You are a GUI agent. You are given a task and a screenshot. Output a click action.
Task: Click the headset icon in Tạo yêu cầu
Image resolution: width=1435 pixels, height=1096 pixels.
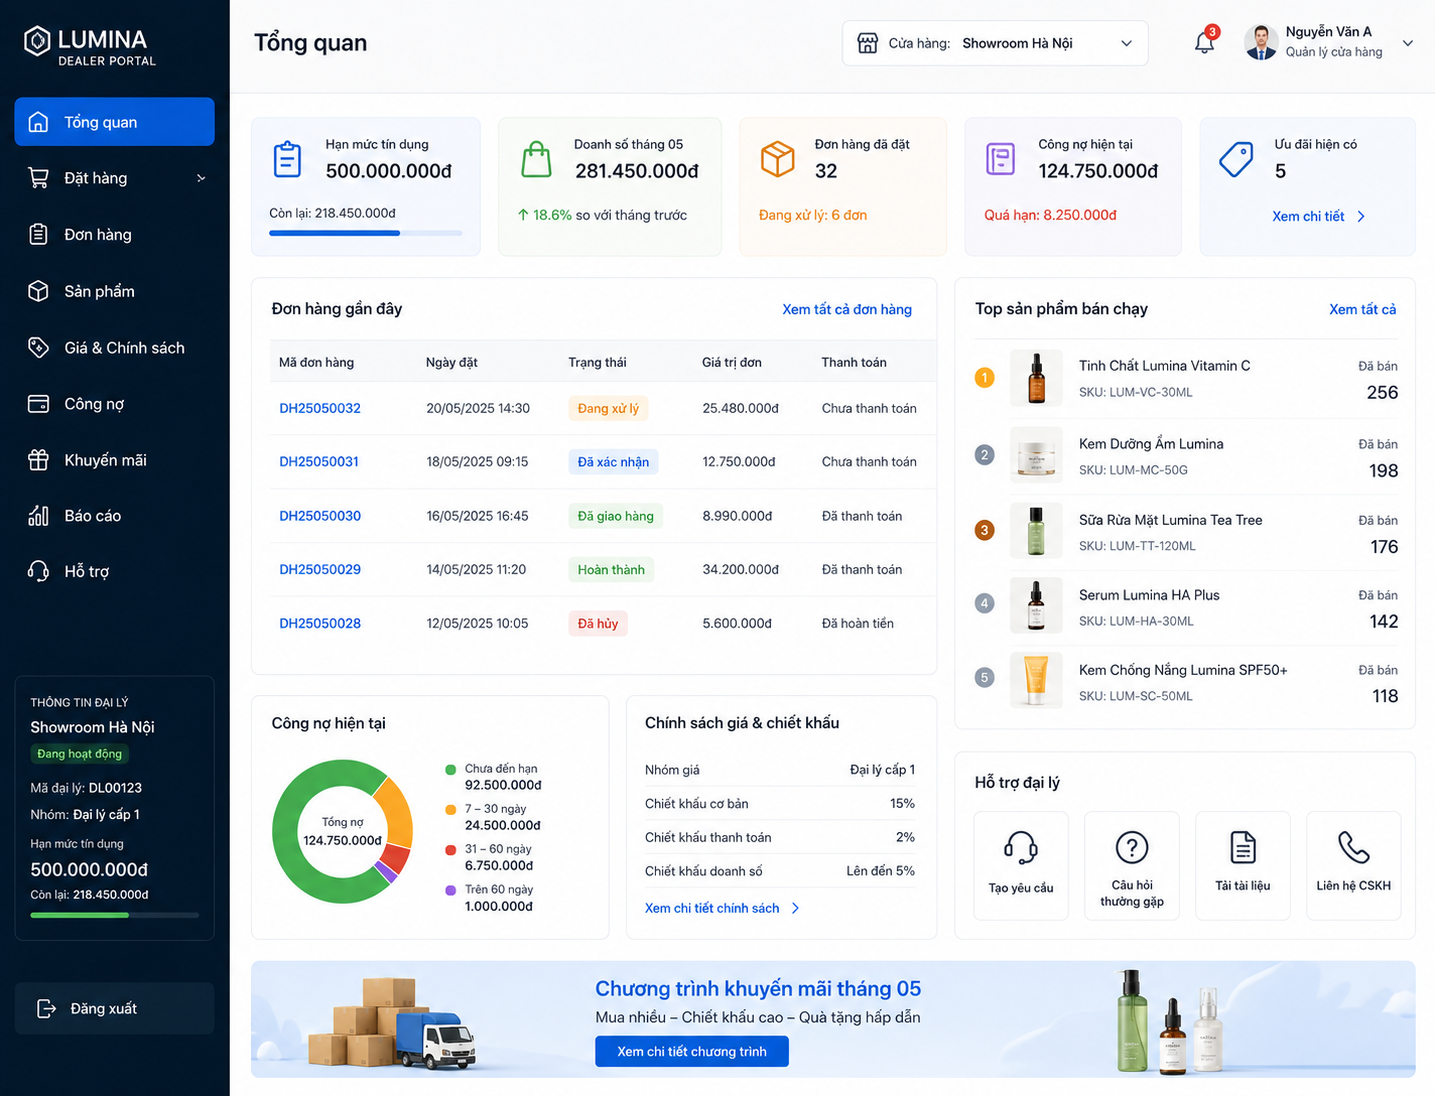(x=1021, y=848)
